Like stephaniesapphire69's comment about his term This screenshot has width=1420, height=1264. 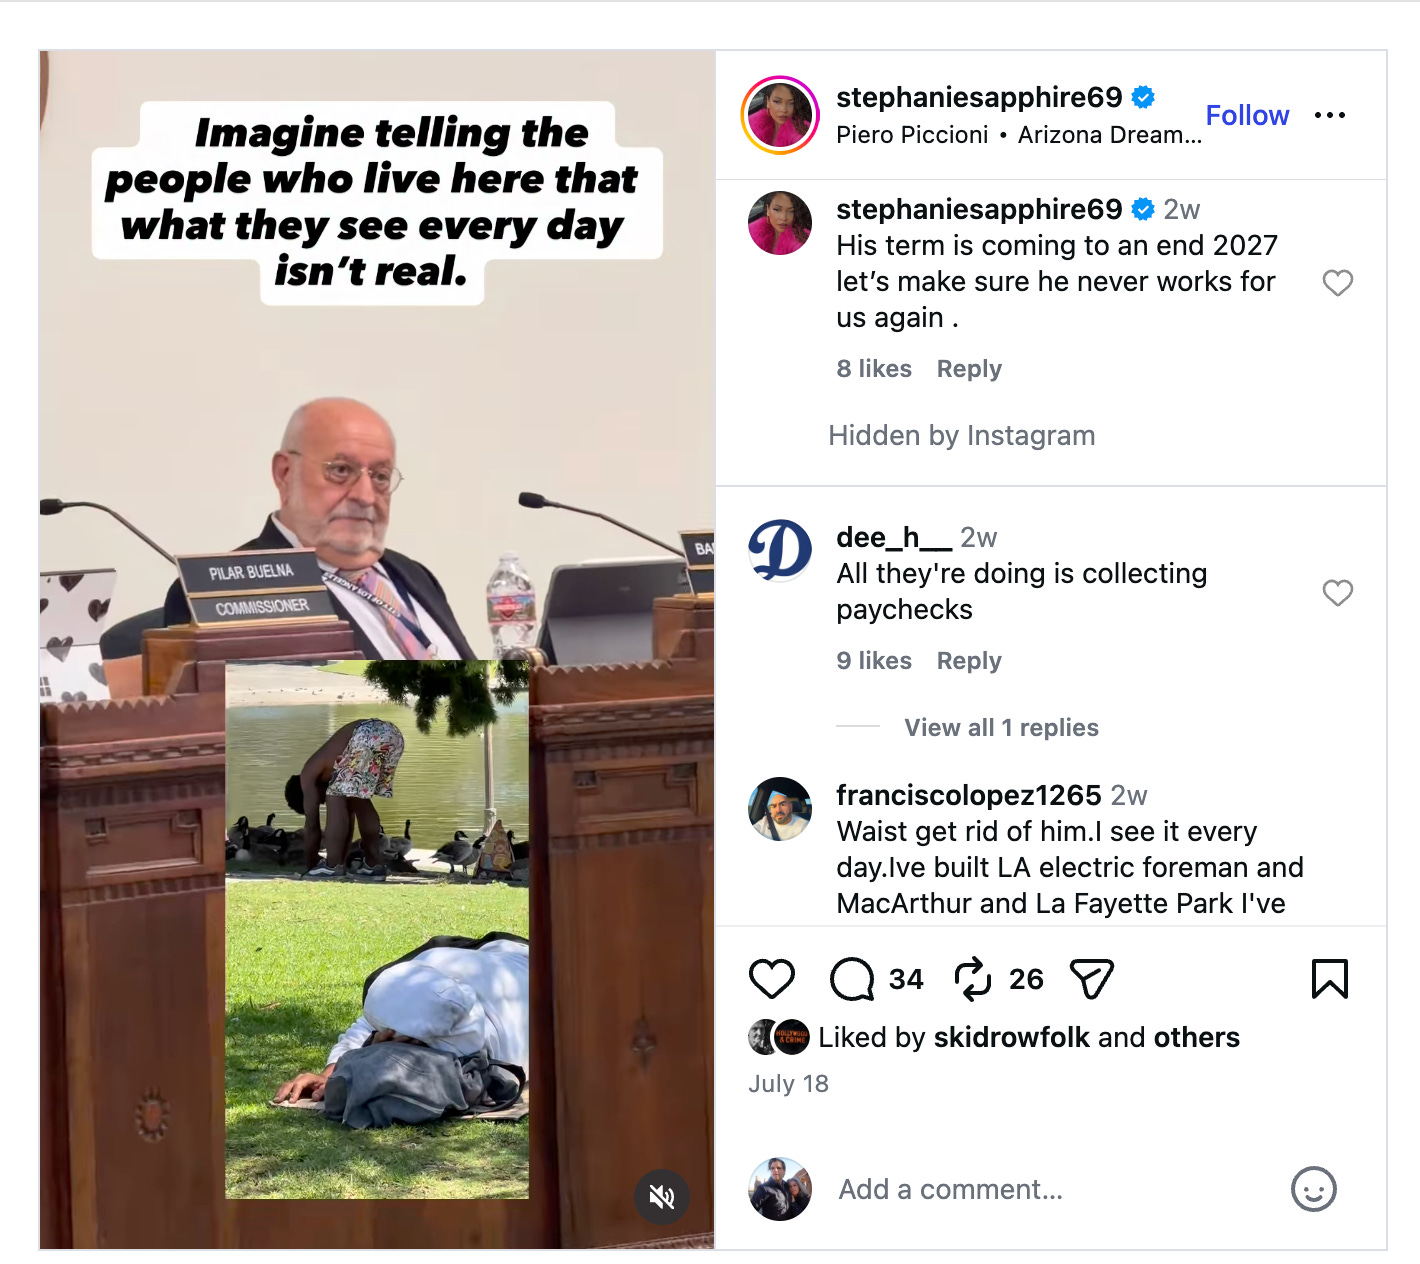click(x=1338, y=283)
